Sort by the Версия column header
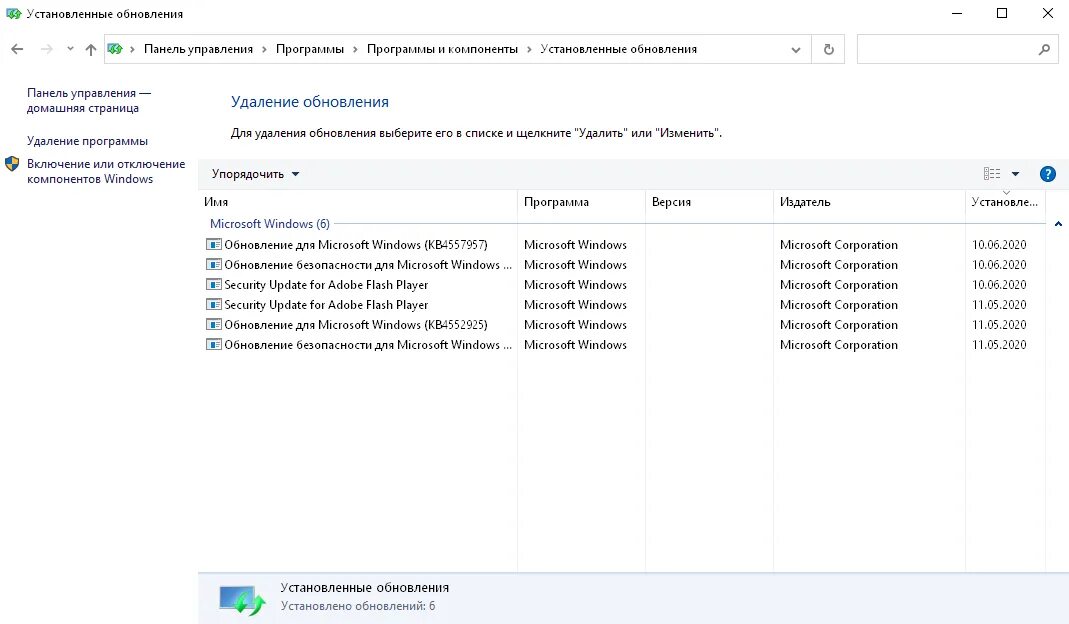This screenshot has height=624, width=1069. click(x=710, y=202)
